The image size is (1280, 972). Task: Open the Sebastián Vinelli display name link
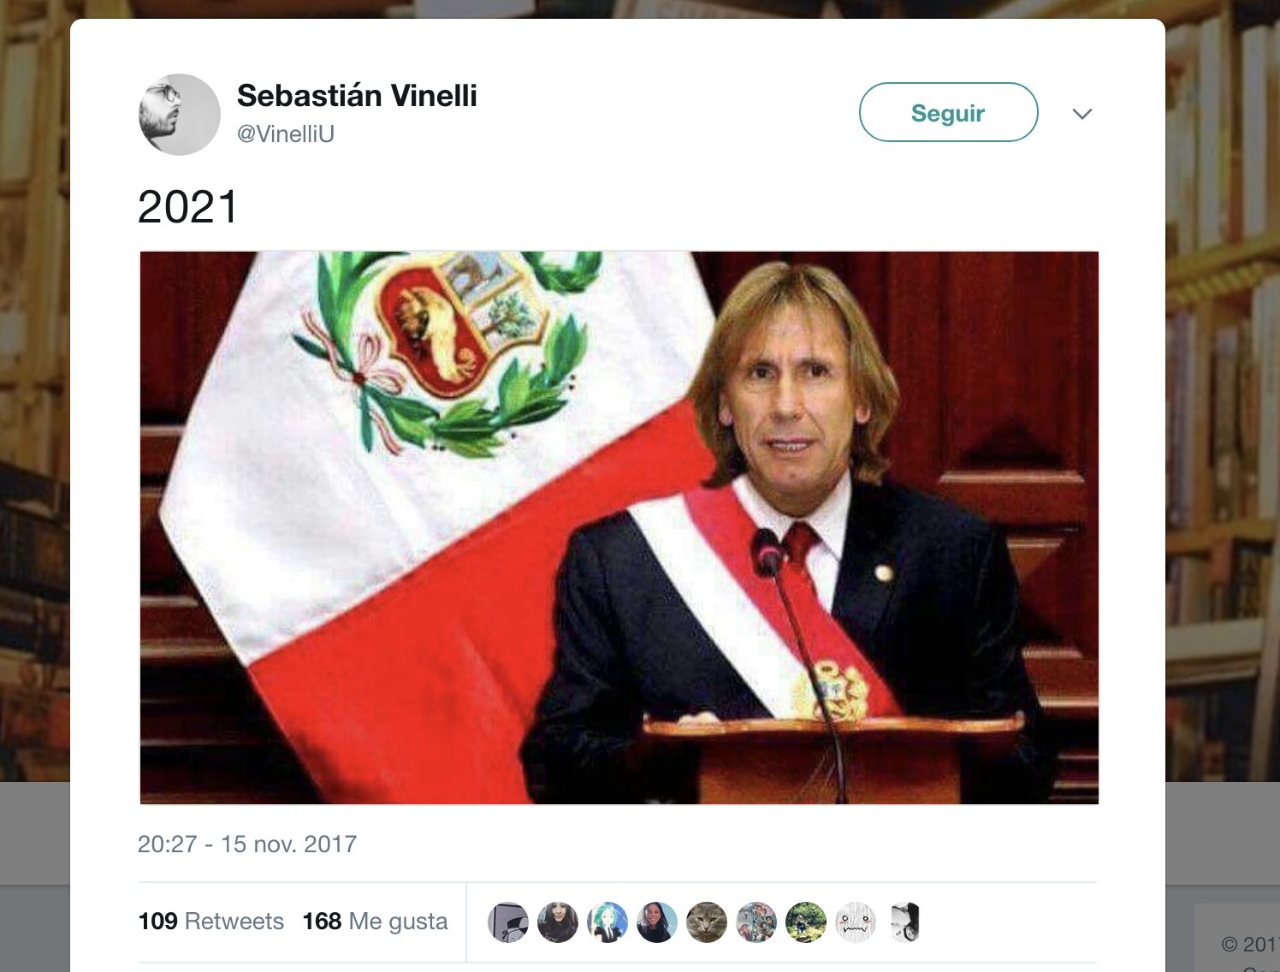(x=357, y=96)
